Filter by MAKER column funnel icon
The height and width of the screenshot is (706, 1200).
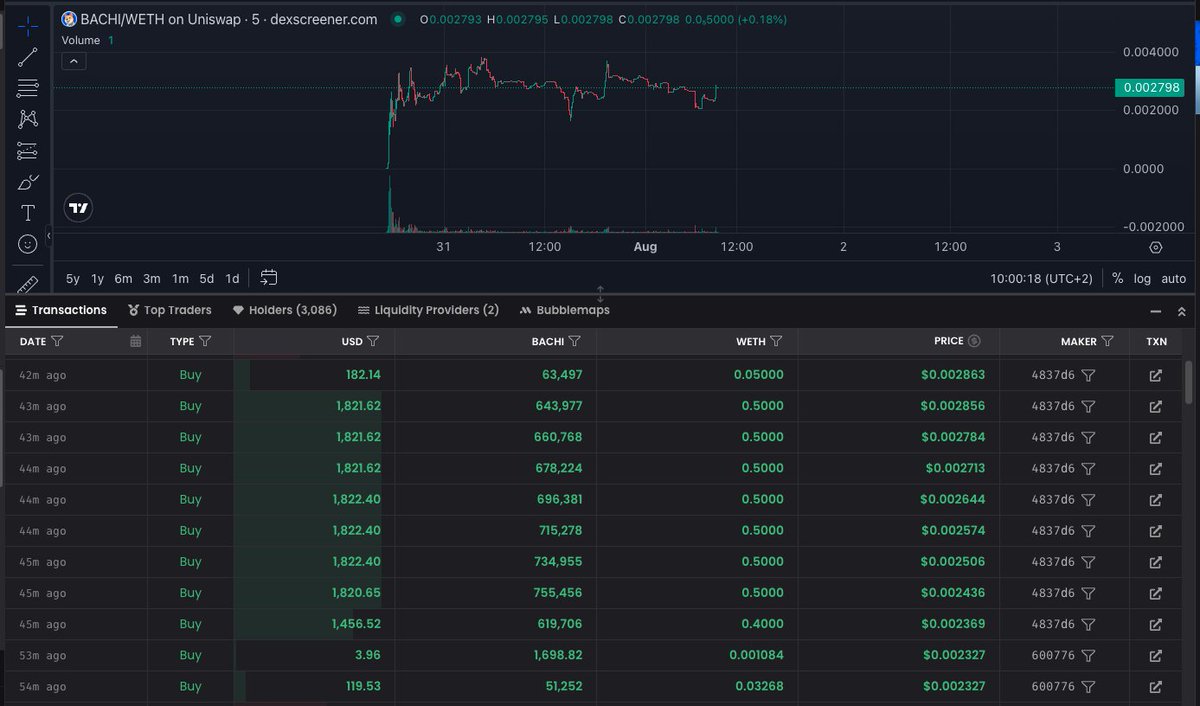(1108, 341)
